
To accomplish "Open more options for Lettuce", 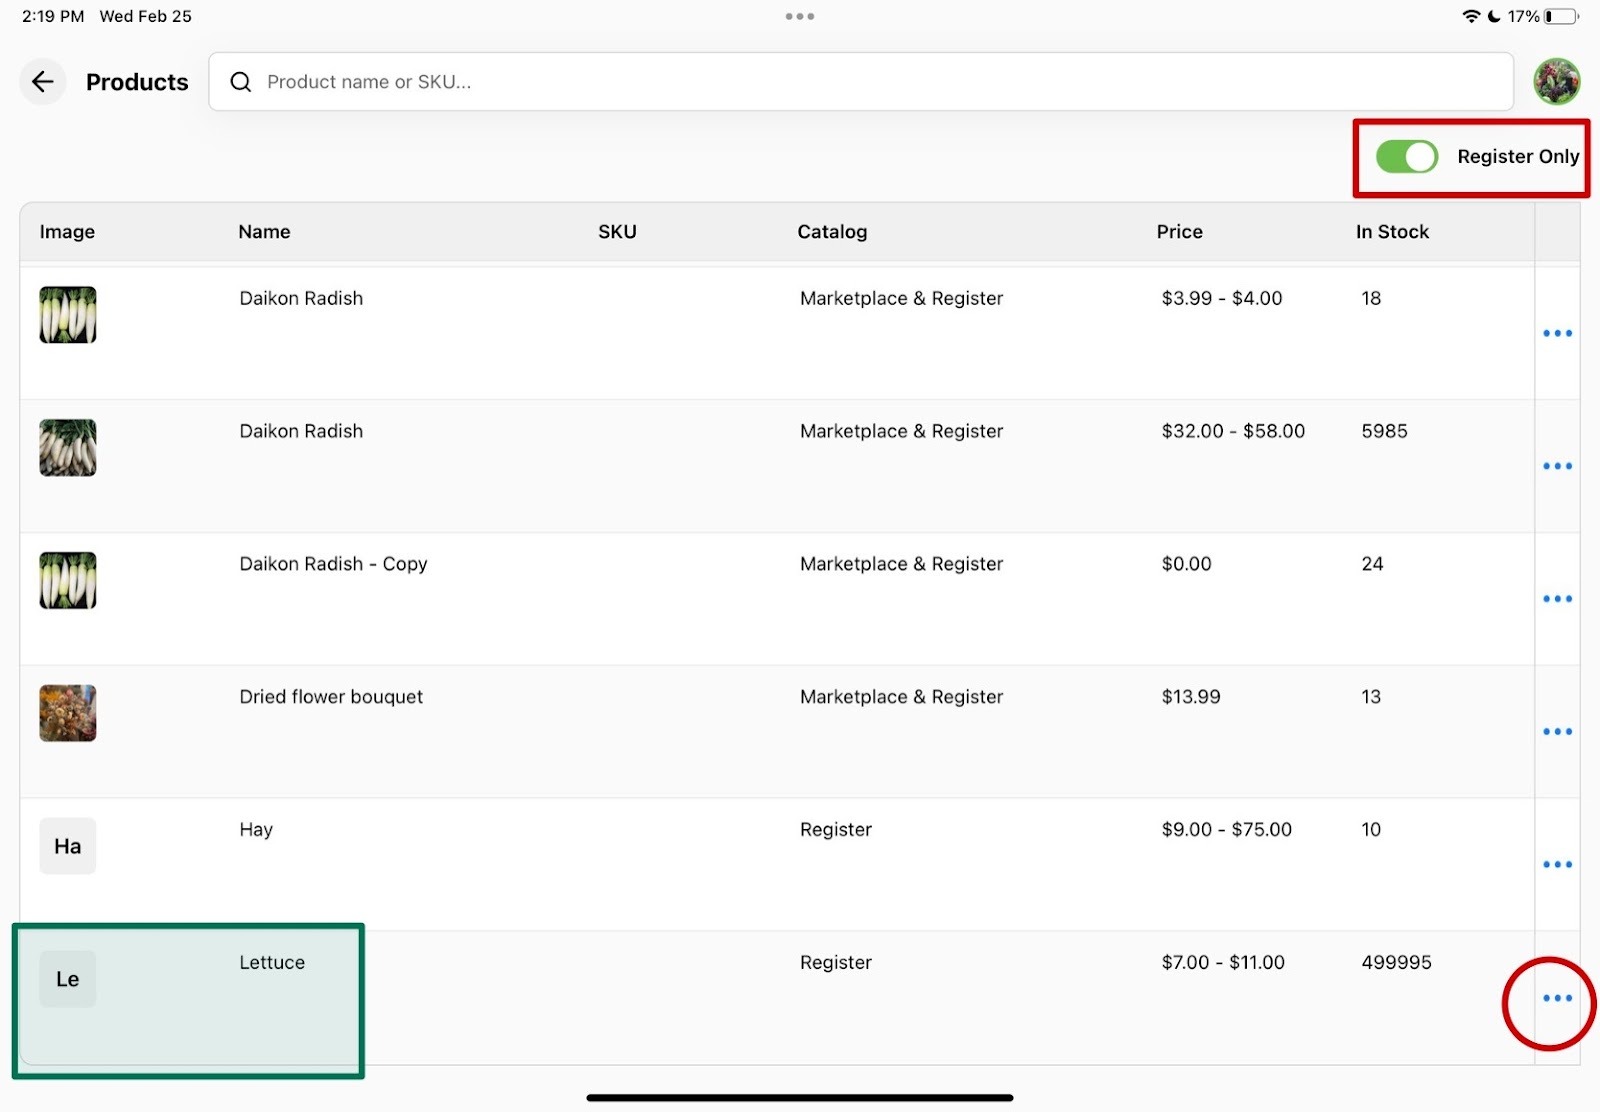I will click(x=1556, y=998).
